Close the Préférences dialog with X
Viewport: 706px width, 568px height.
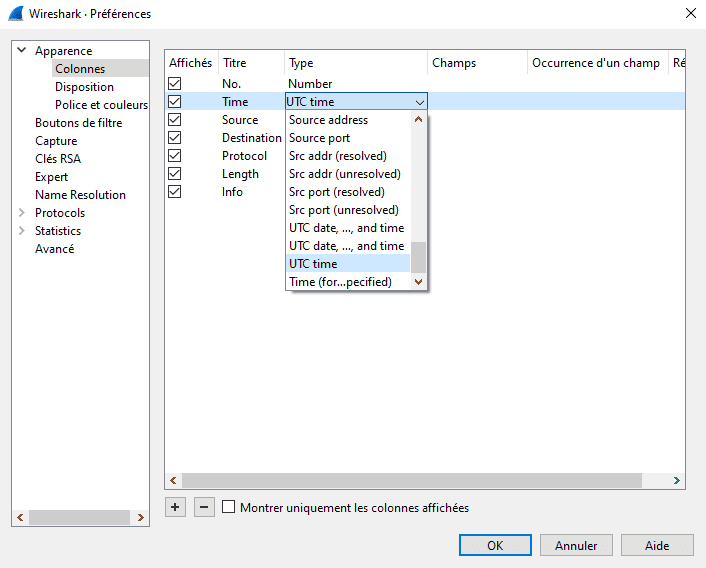coord(691,13)
